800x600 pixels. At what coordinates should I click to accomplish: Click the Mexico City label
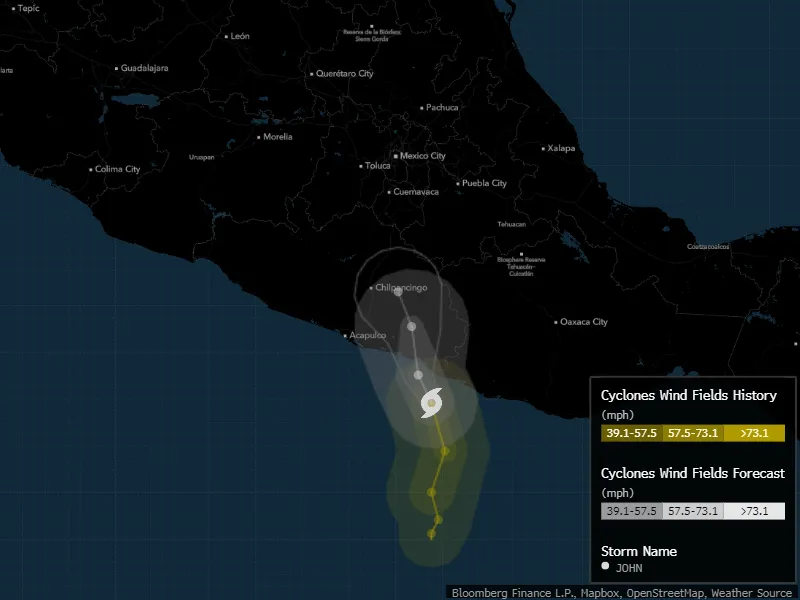point(422,156)
